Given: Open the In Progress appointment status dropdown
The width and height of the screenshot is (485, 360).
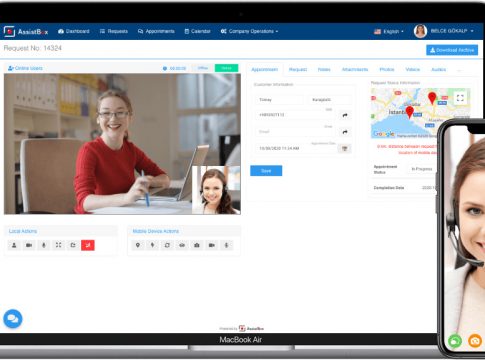Looking at the screenshot, I should pyautogui.click(x=422, y=169).
